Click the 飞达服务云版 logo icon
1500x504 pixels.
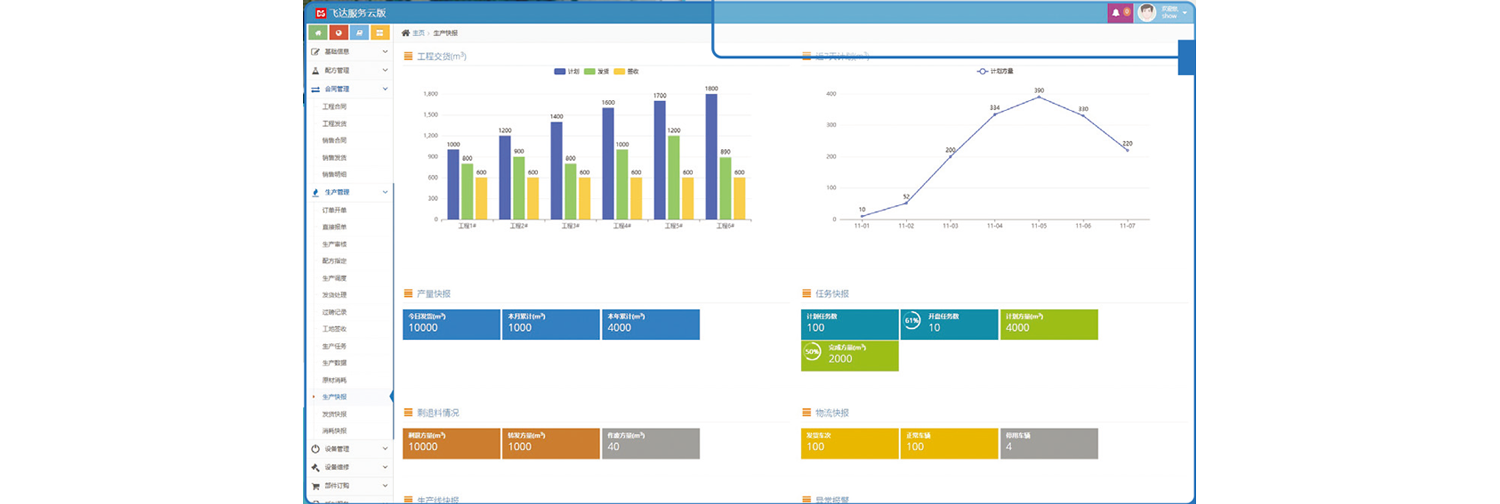tap(321, 13)
